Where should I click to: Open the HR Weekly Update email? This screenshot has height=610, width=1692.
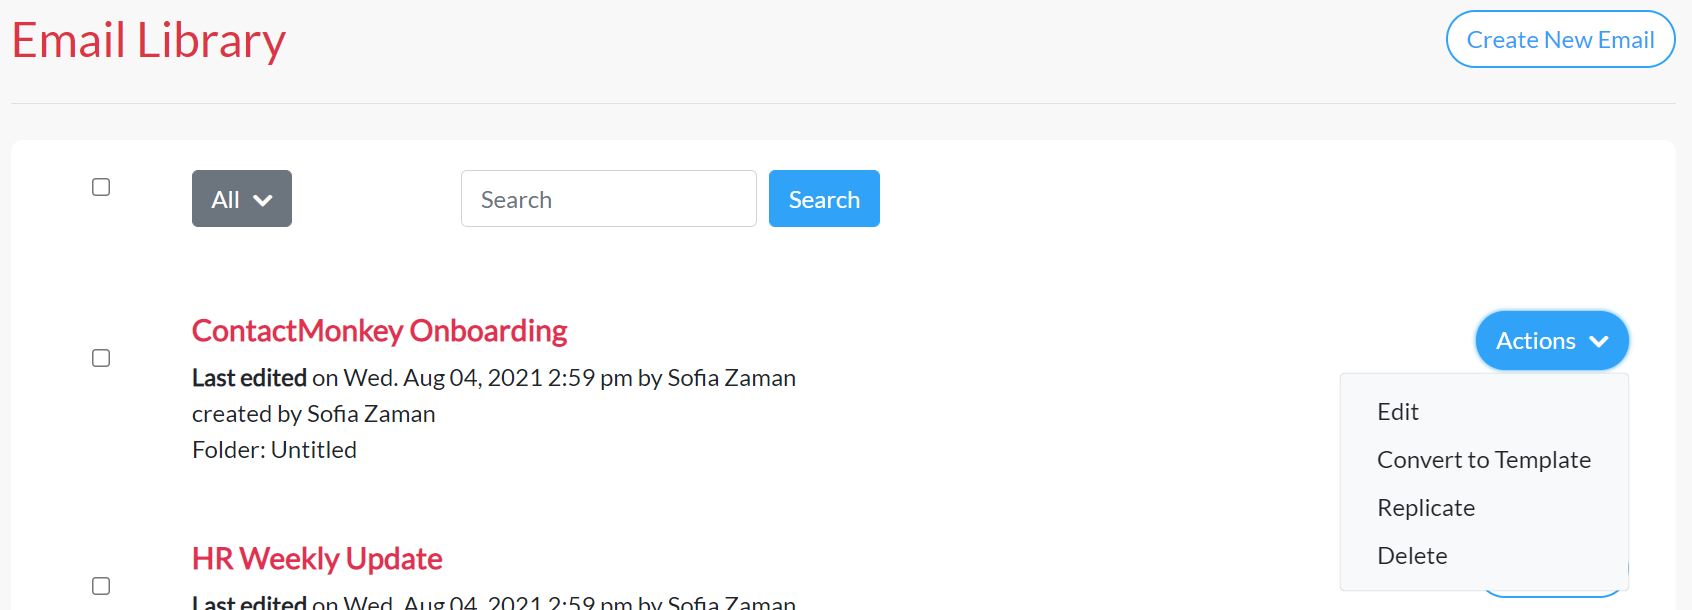tap(317, 558)
